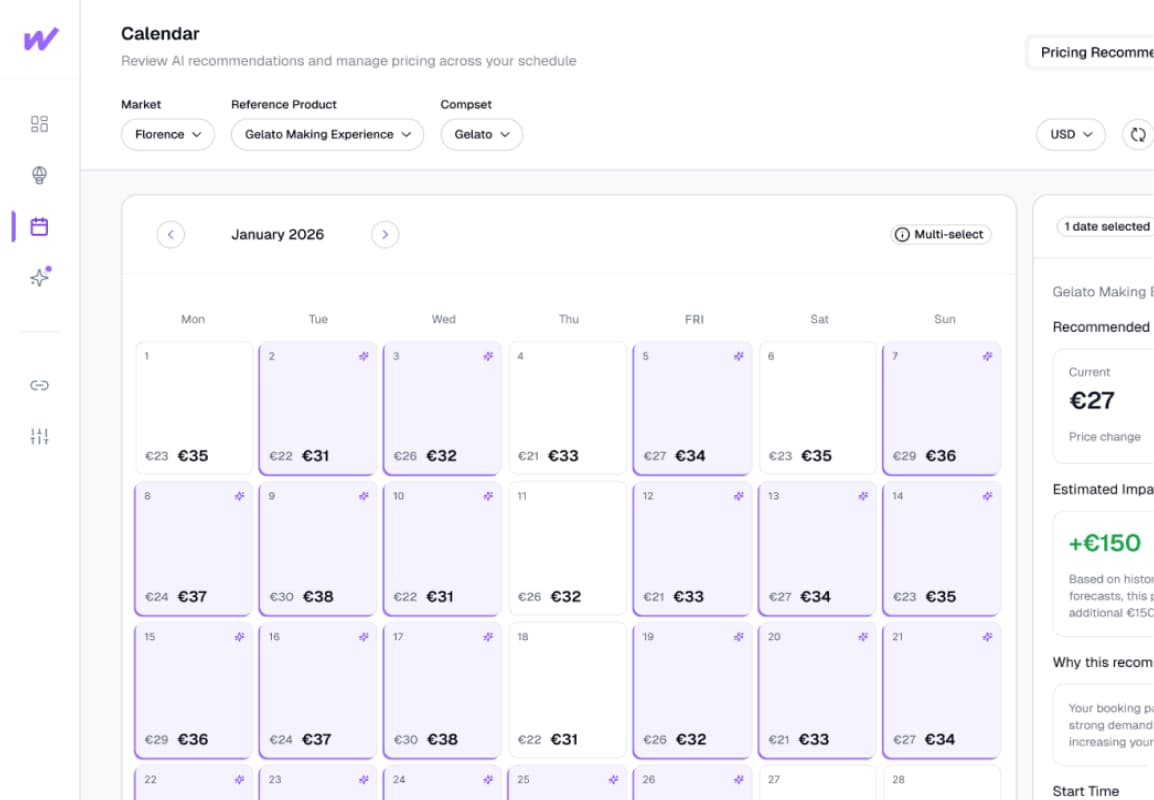
Task: Click the €36 price on day 15
Action: coord(193,740)
